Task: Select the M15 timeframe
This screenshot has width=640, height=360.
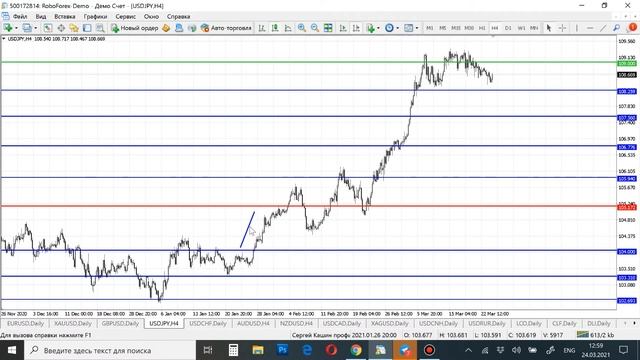Action: pyautogui.click(x=456, y=28)
